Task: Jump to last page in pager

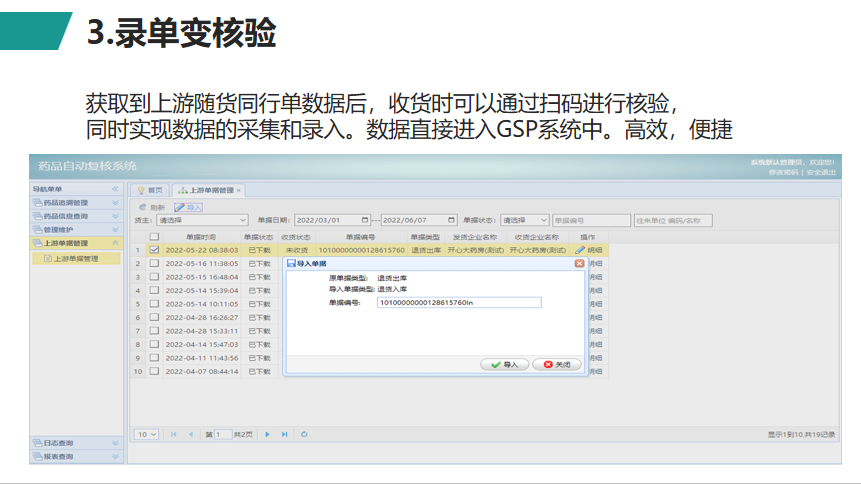Action: [x=284, y=434]
